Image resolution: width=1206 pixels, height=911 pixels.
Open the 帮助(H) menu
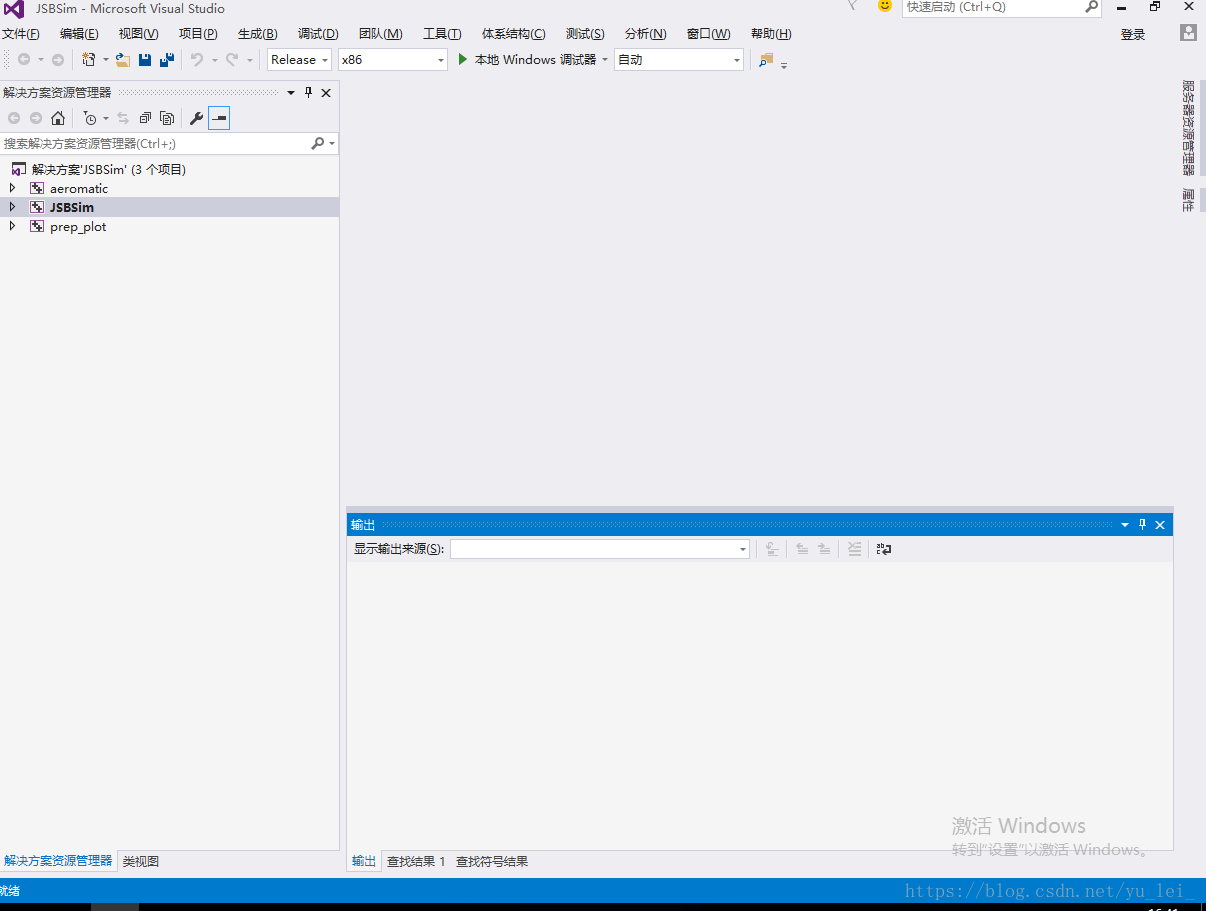click(771, 34)
